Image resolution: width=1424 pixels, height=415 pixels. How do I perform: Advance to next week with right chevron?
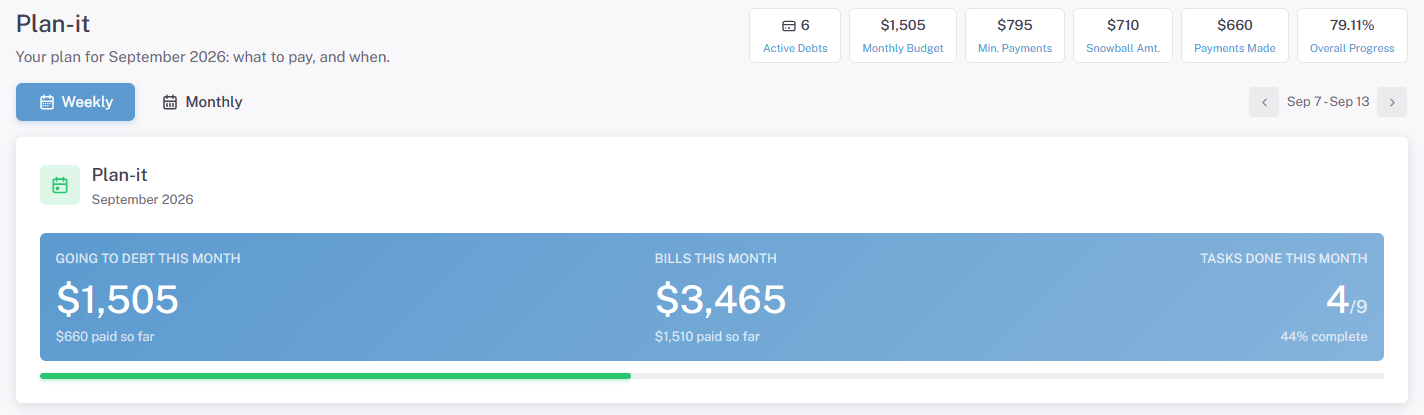pyautogui.click(x=1392, y=102)
